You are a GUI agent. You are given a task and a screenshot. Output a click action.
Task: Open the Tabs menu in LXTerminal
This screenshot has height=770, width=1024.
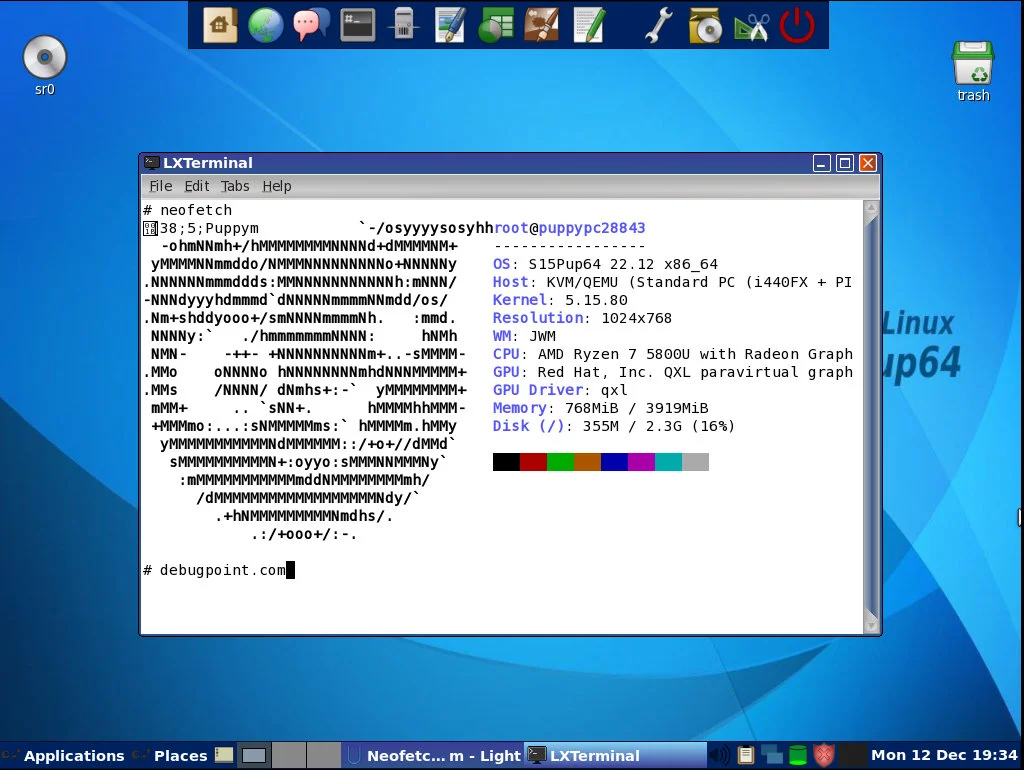(x=235, y=186)
